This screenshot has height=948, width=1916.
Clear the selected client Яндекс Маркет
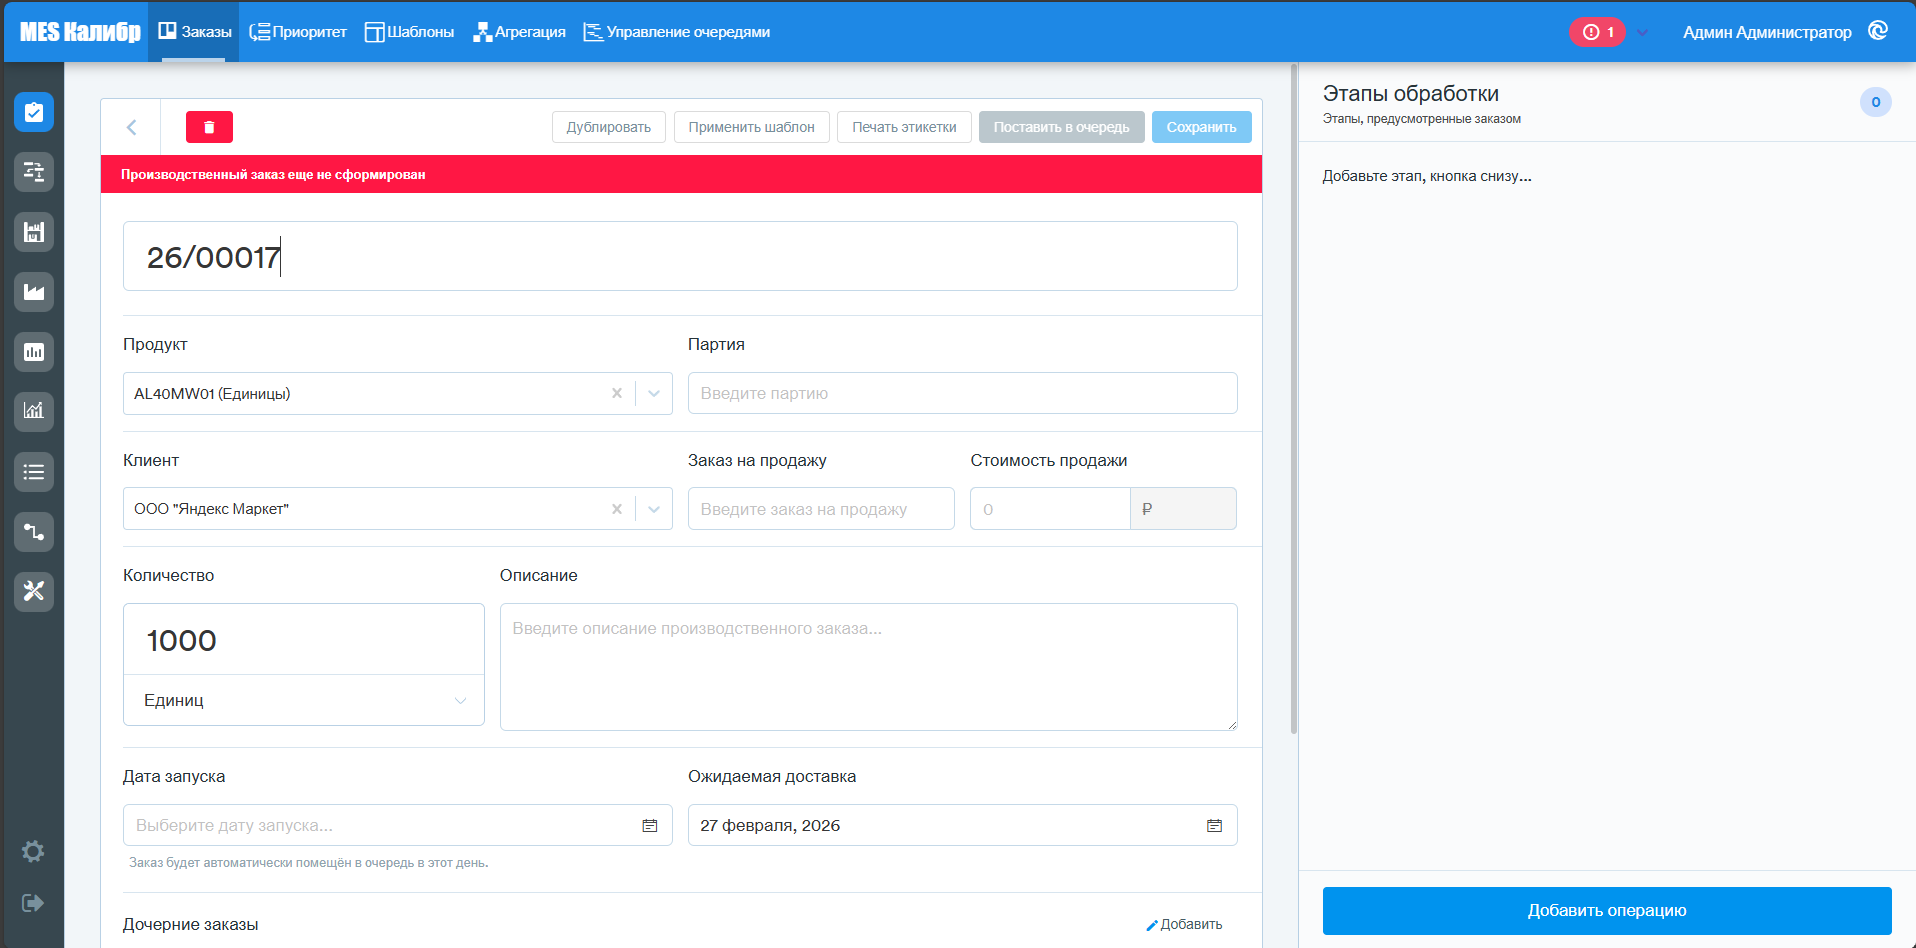[x=617, y=509]
